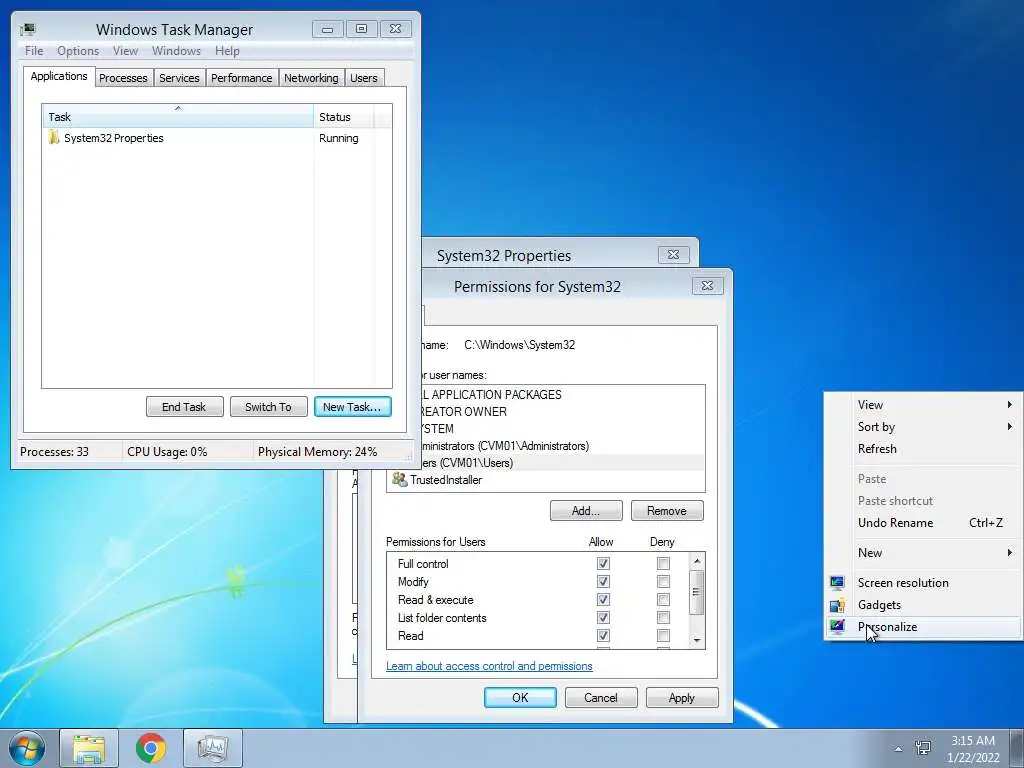The height and width of the screenshot is (768, 1024).
Task: Click the Screen resolution monitor icon
Action: coord(837,583)
